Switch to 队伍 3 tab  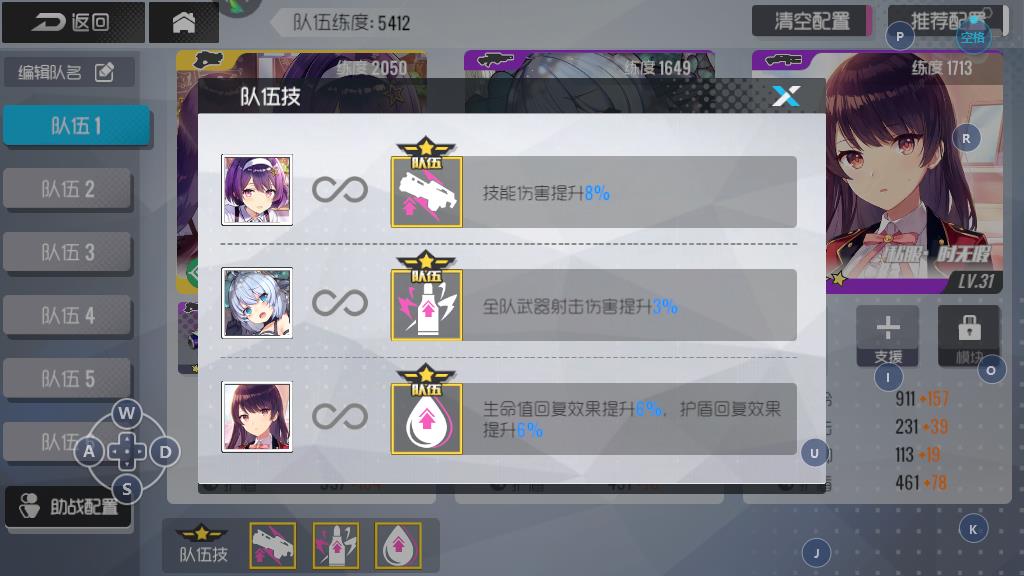click(68, 252)
